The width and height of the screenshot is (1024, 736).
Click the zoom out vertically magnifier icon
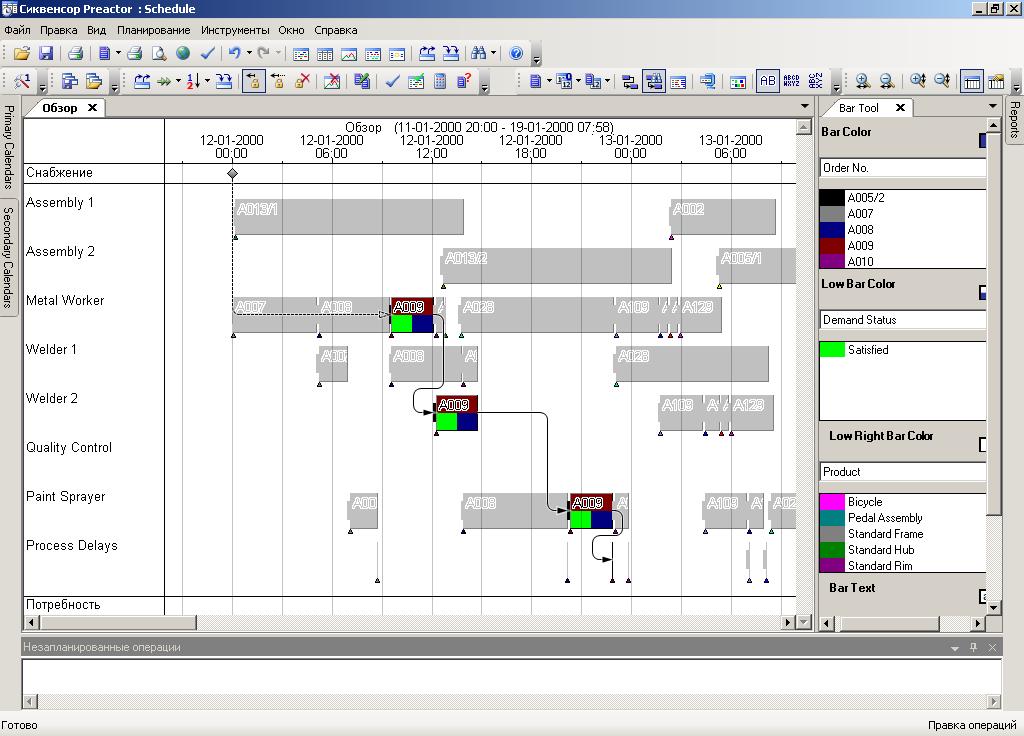[x=942, y=82]
